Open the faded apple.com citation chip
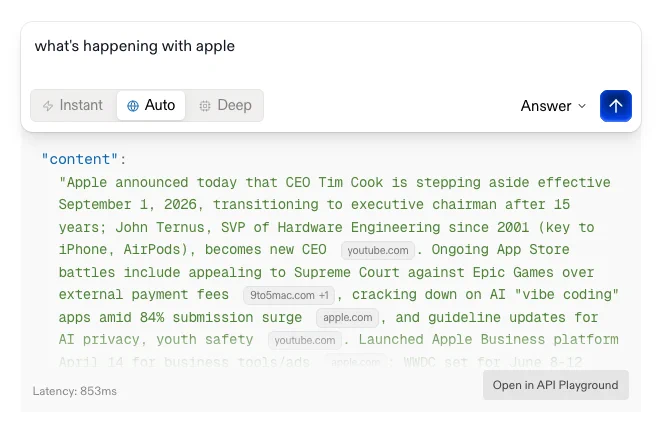The width and height of the screenshot is (662, 433). [x=355, y=362]
